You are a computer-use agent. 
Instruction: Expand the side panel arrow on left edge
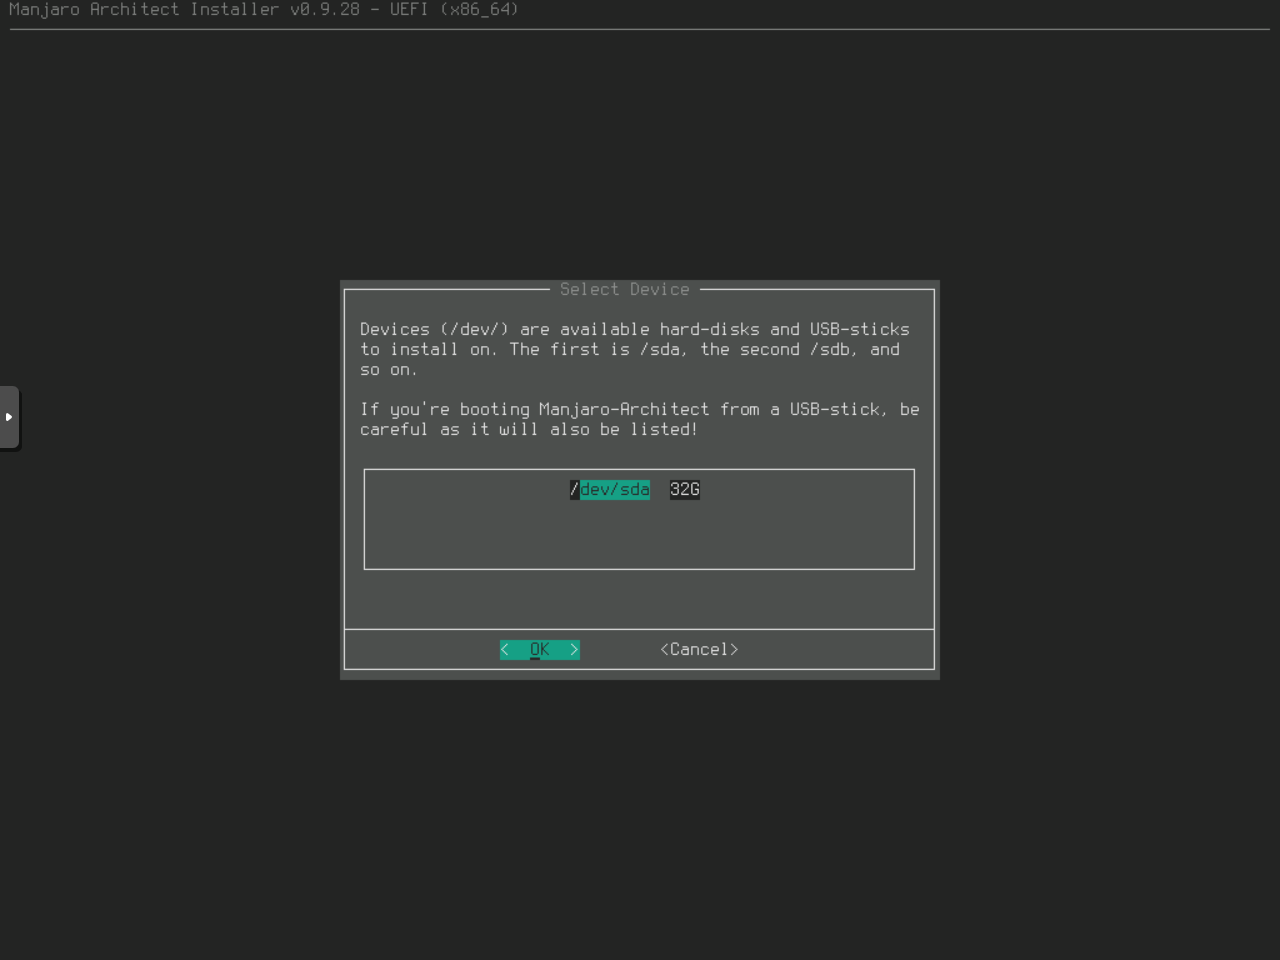9,417
